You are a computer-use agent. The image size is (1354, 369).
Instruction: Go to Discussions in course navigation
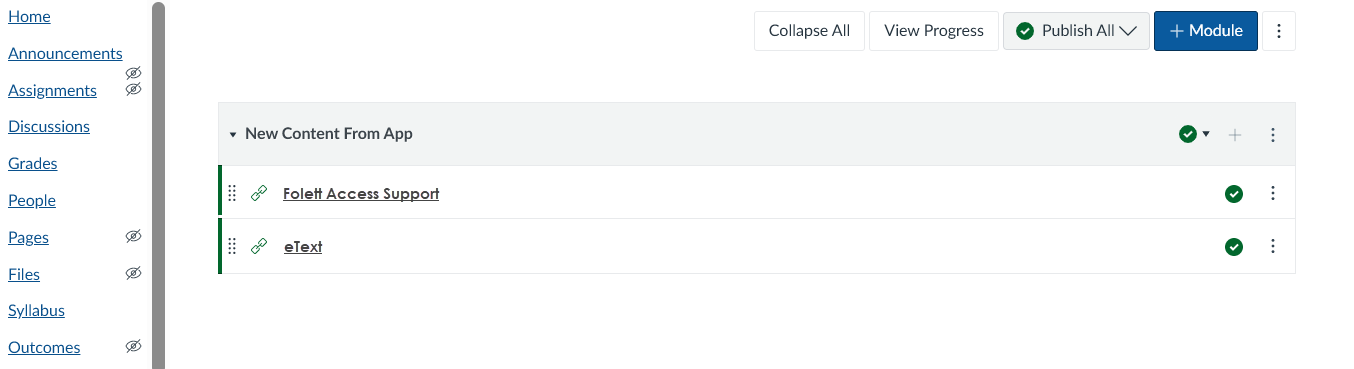49,126
